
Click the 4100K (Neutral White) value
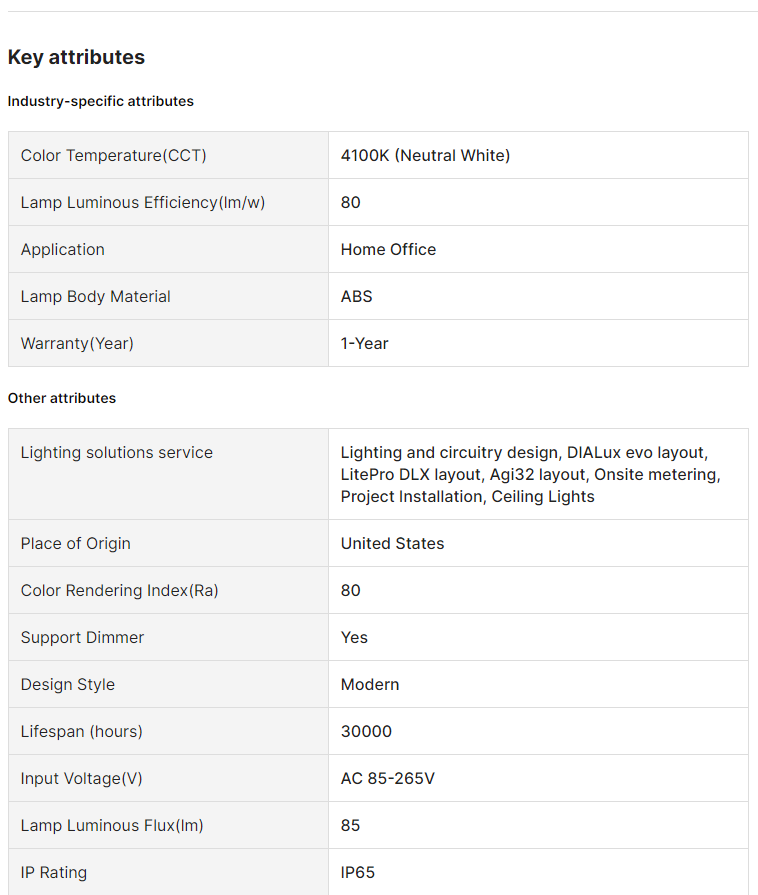coord(425,155)
